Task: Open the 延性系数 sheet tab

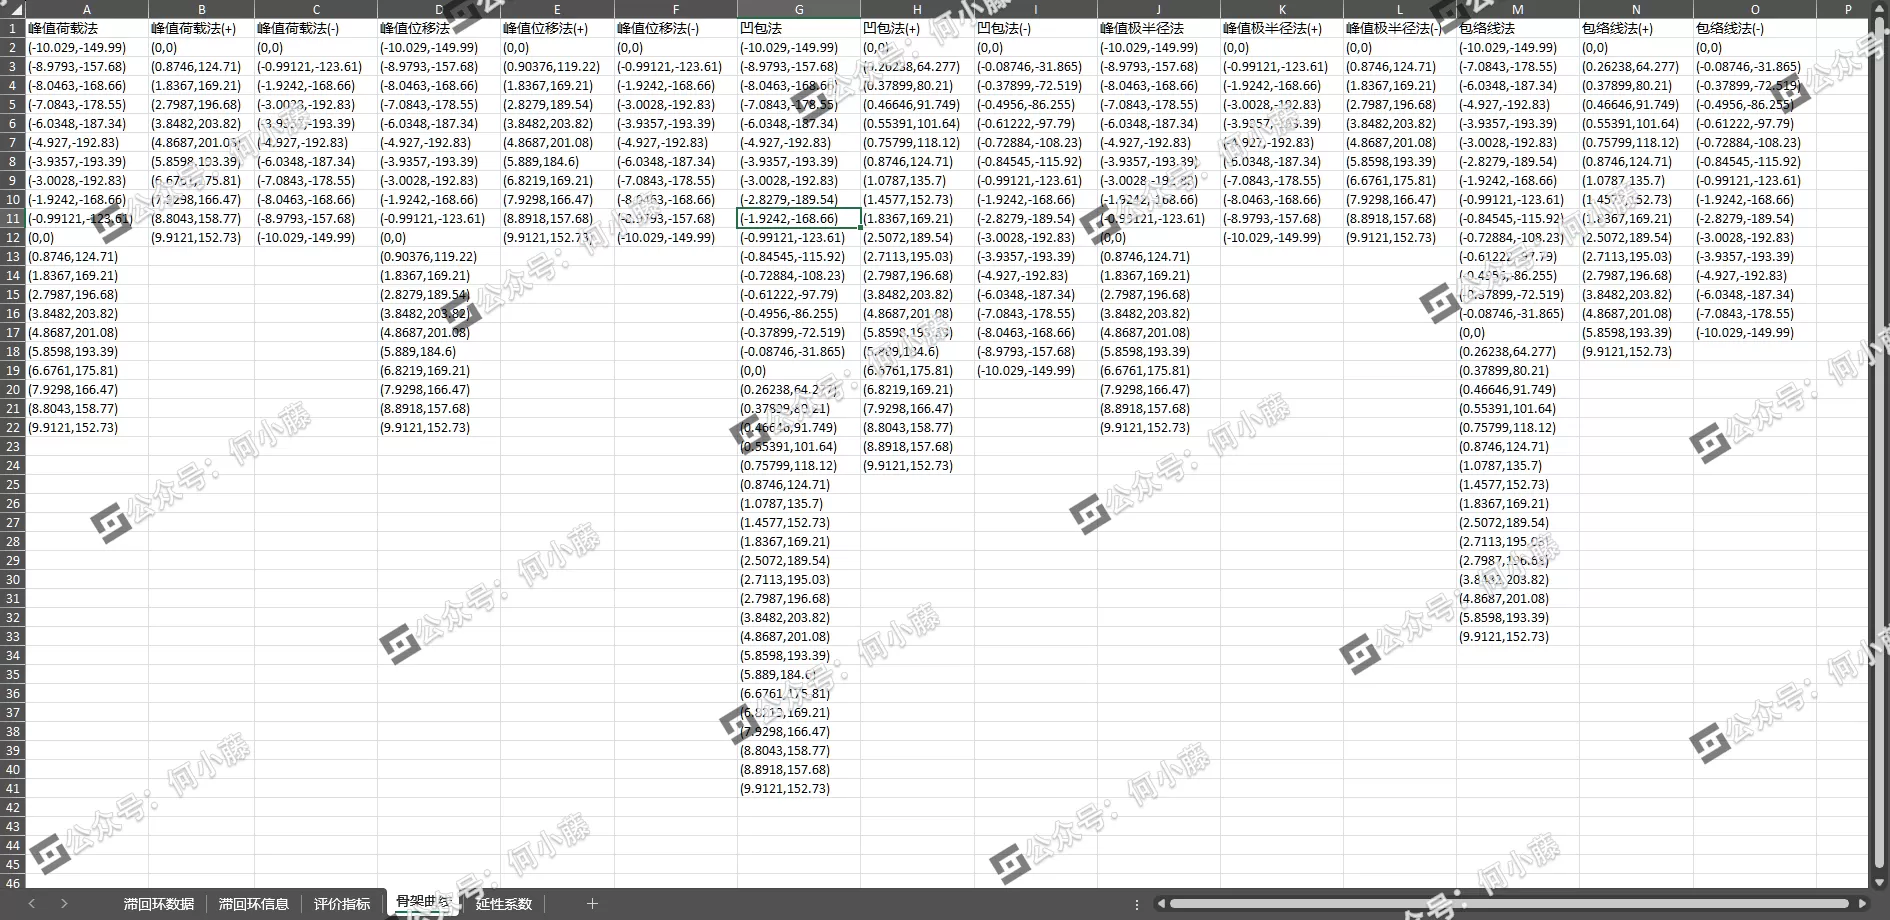Action: tap(504, 904)
